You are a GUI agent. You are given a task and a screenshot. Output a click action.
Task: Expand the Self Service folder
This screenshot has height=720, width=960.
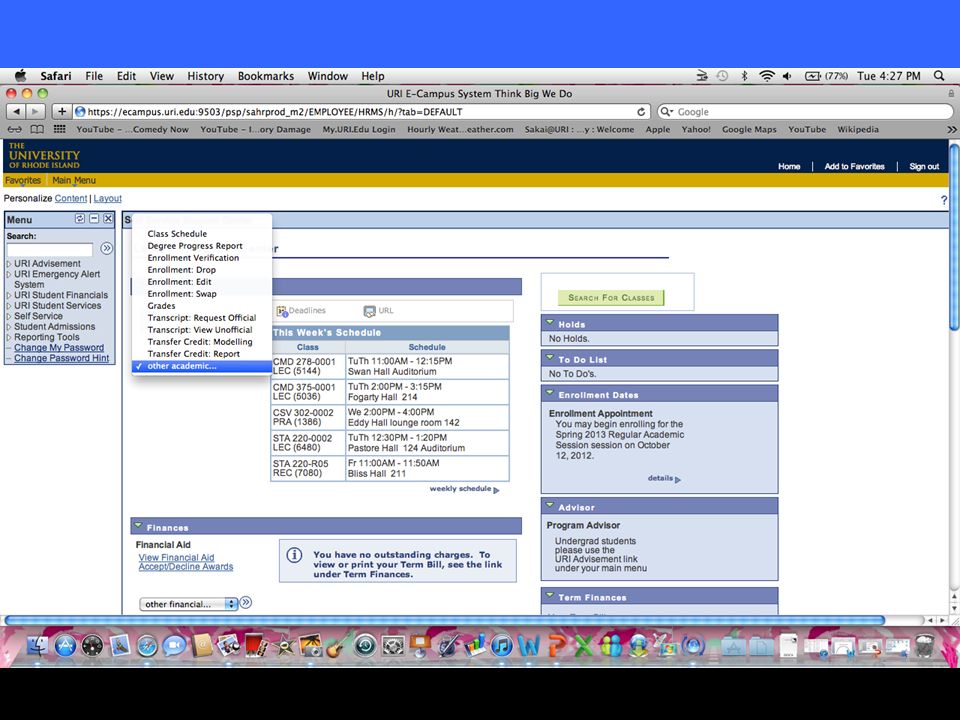click(x=9, y=316)
